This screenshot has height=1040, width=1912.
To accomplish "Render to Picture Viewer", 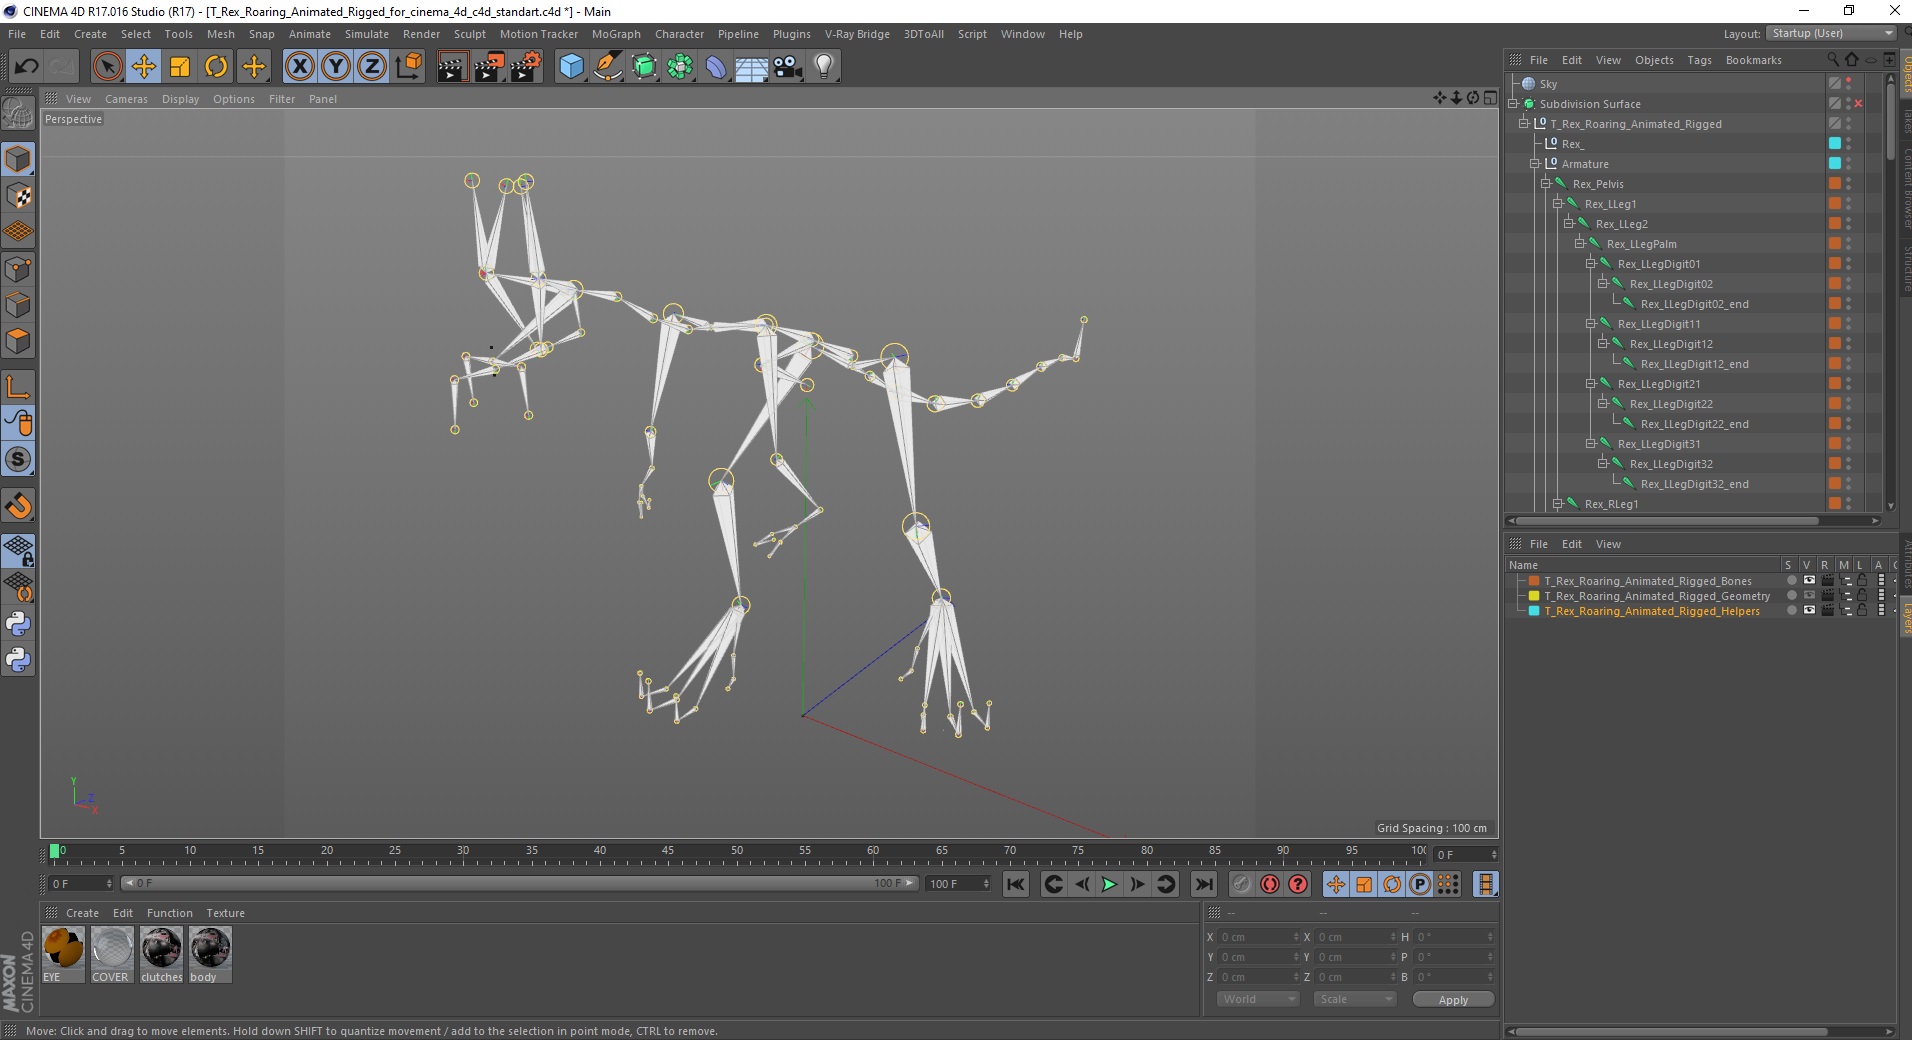I will [x=489, y=67].
